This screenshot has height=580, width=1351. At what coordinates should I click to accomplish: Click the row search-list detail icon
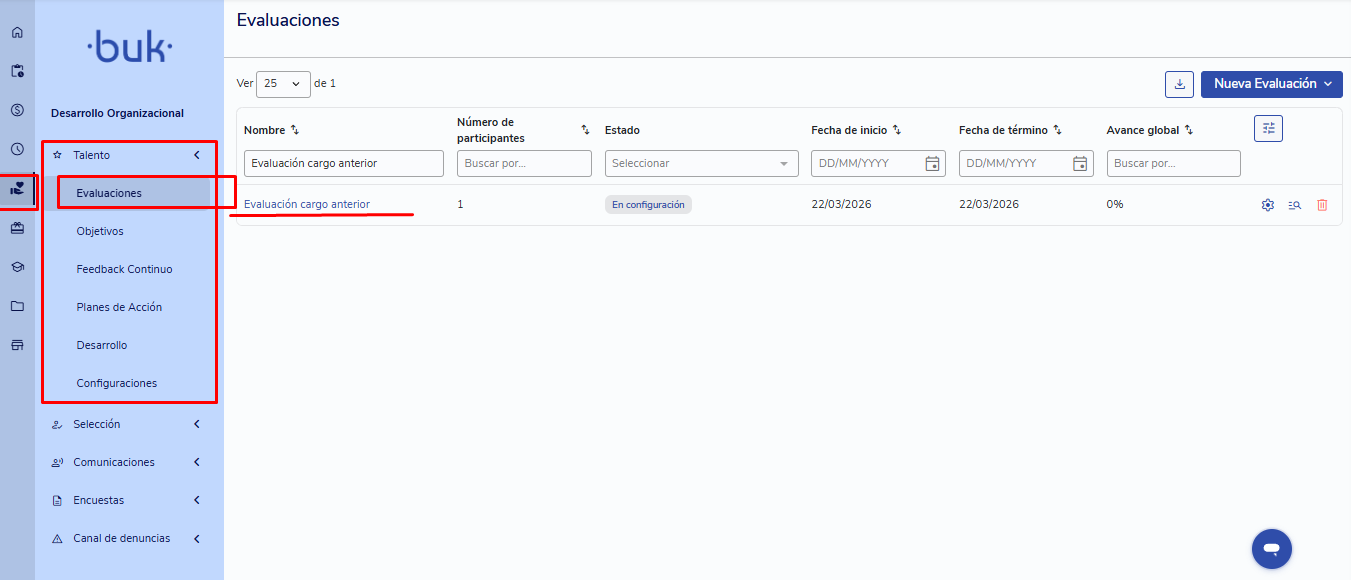click(1294, 205)
